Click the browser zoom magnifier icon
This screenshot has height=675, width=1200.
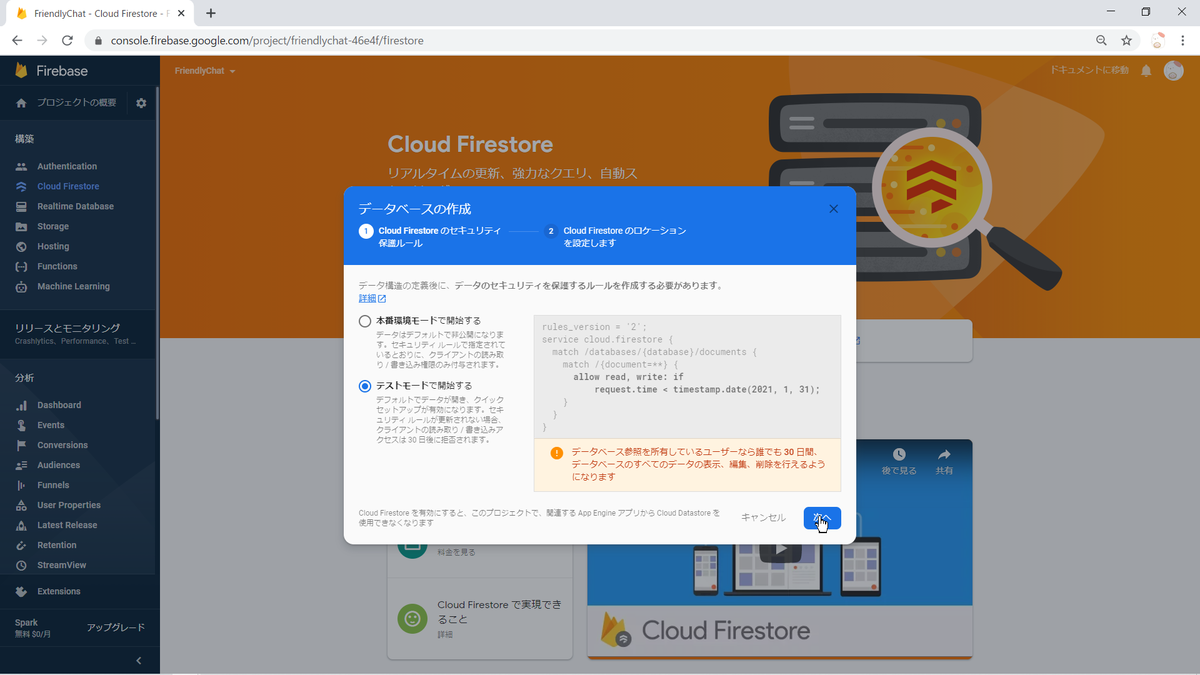pyautogui.click(x=1101, y=40)
